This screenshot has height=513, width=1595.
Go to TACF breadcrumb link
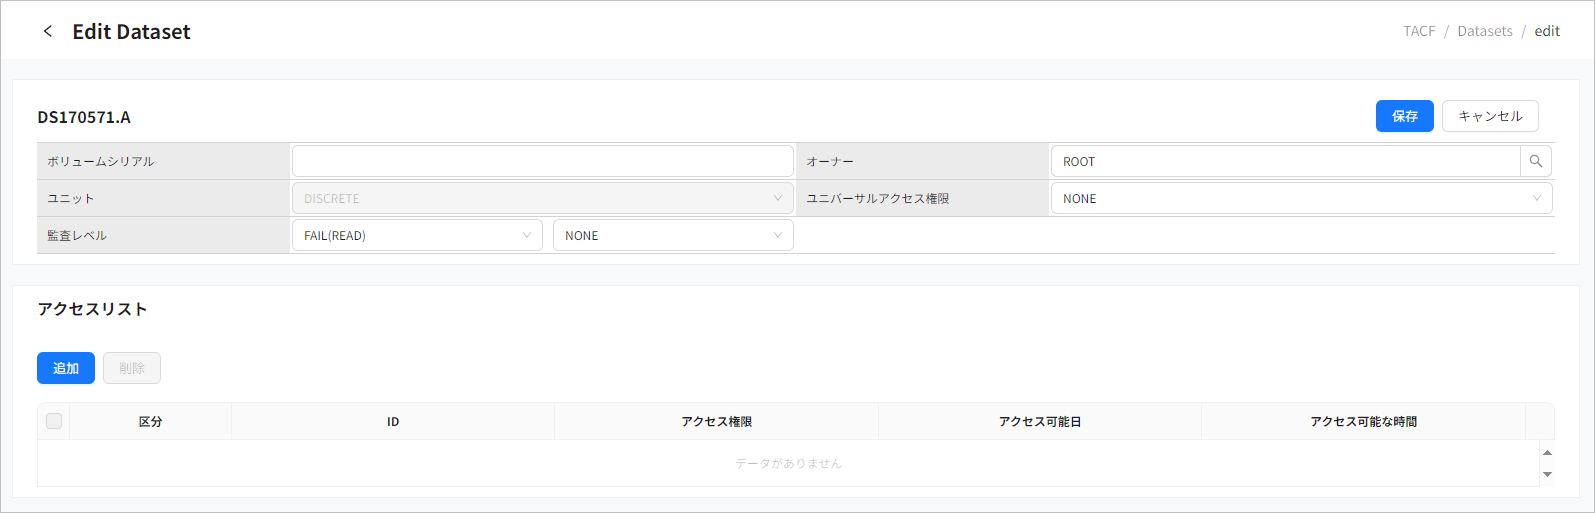(1419, 31)
